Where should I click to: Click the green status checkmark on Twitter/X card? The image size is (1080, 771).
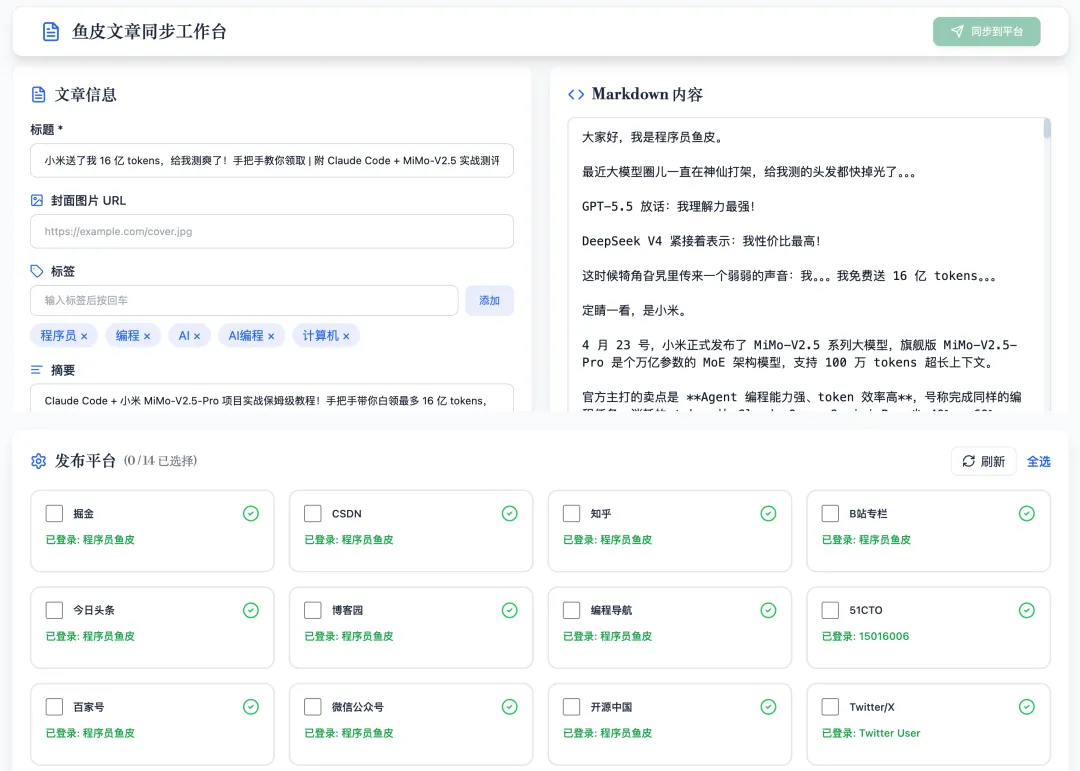coord(1026,706)
